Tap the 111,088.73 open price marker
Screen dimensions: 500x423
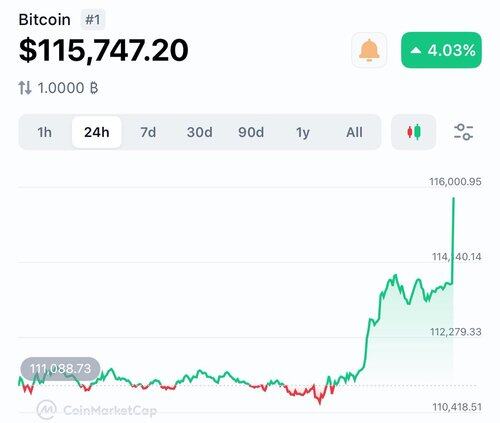(x=60, y=369)
